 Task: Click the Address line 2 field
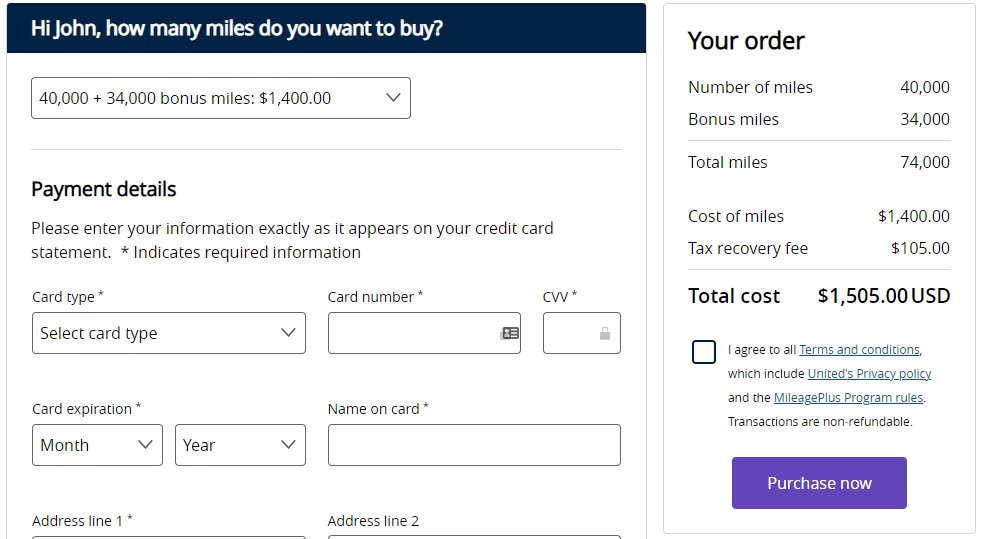click(x=474, y=537)
